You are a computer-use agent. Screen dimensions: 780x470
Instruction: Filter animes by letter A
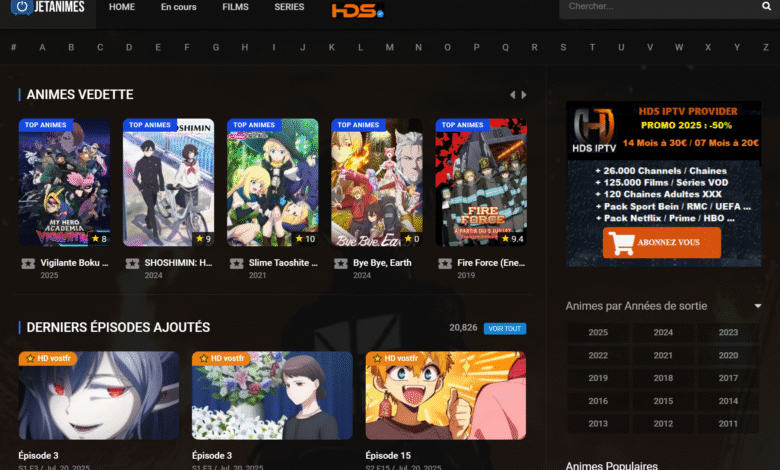[42, 47]
